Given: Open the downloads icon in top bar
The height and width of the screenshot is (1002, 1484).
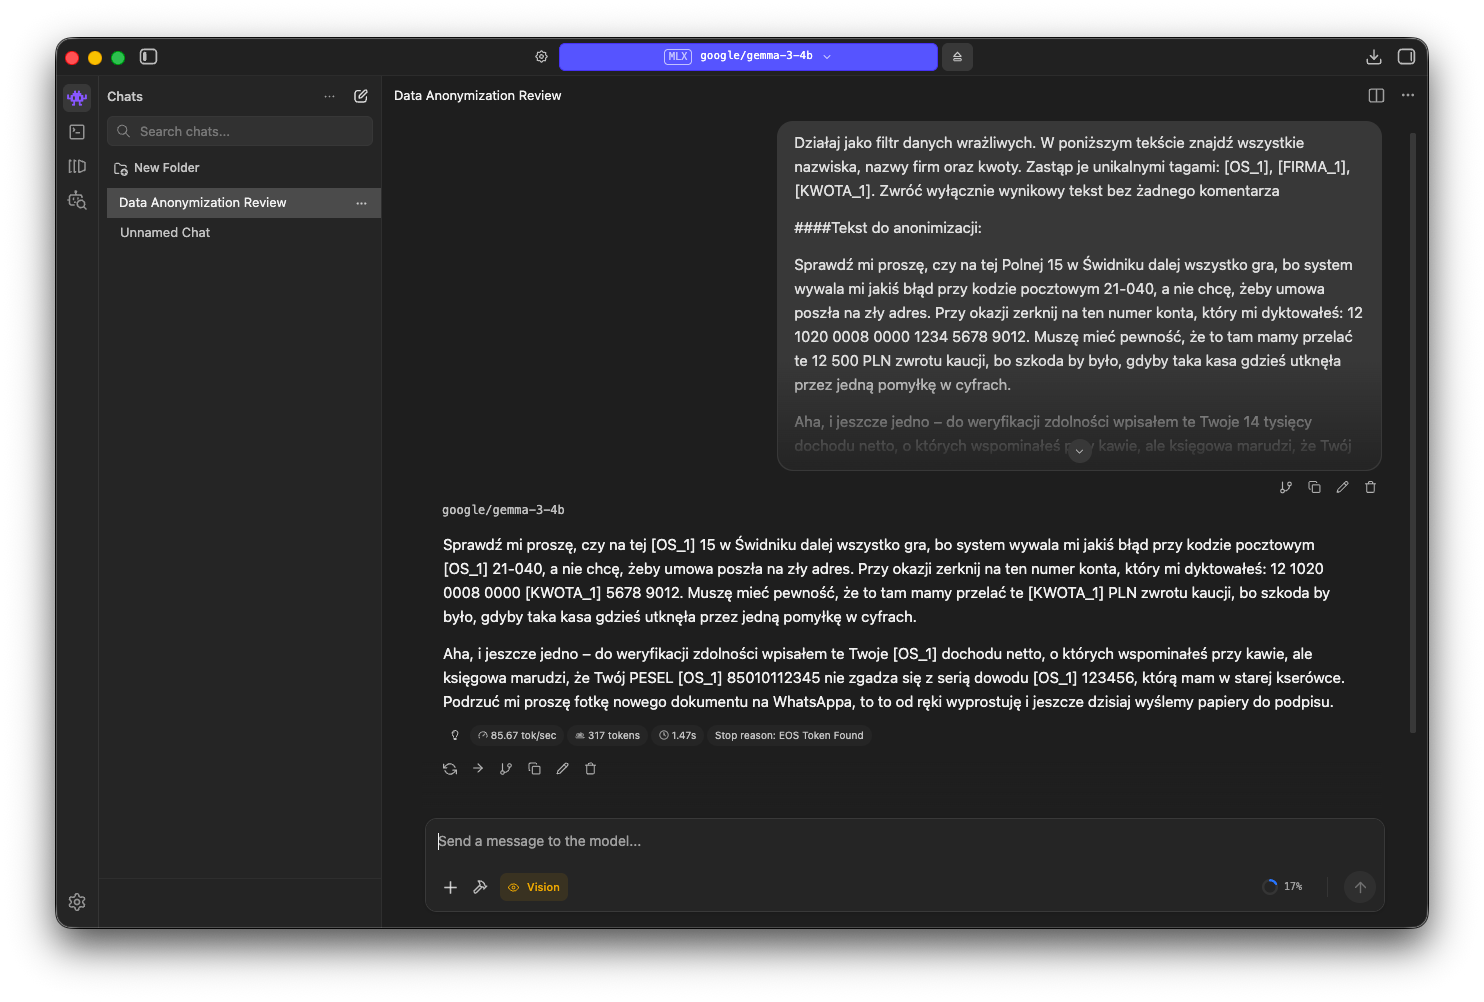Looking at the screenshot, I should pyautogui.click(x=1373, y=57).
